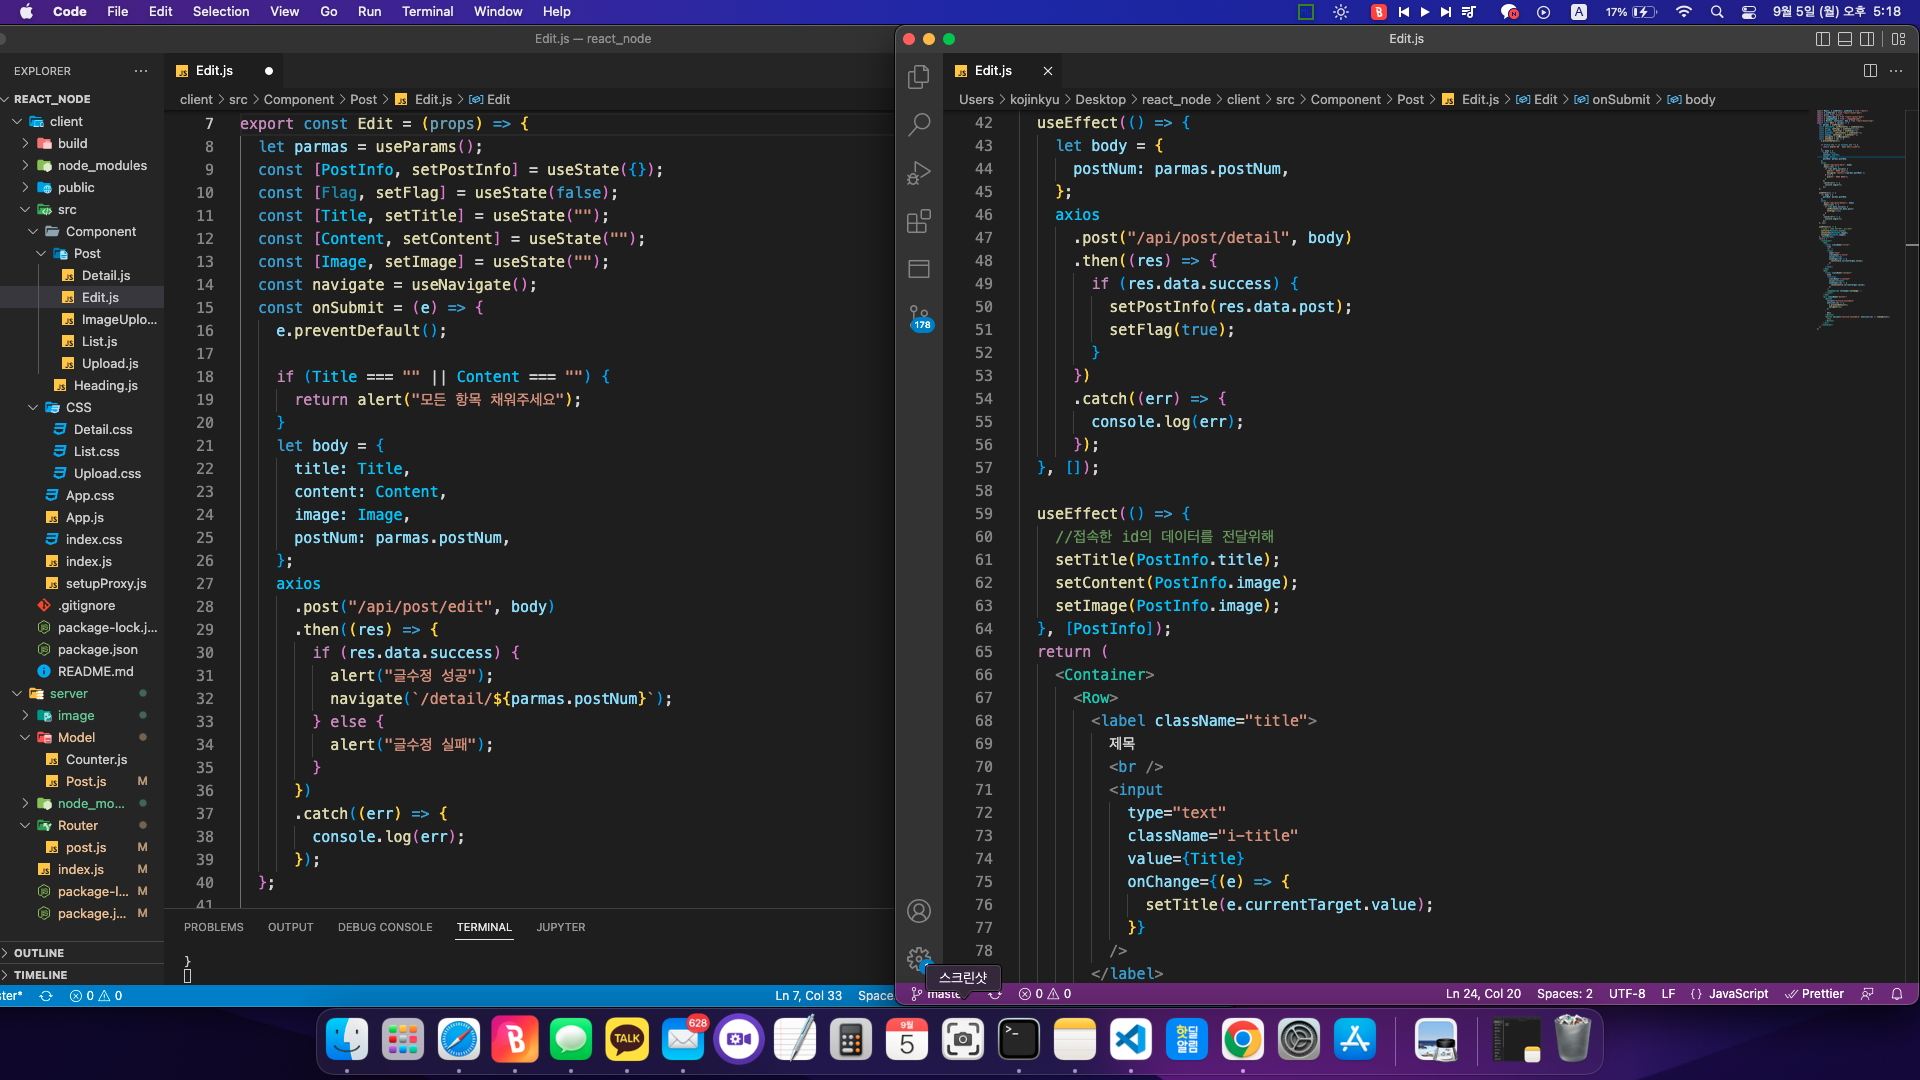1920x1080 pixels.
Task: Click errors and warnings in right status bar
Action: pyautogui.click(x=1045, y=994)
